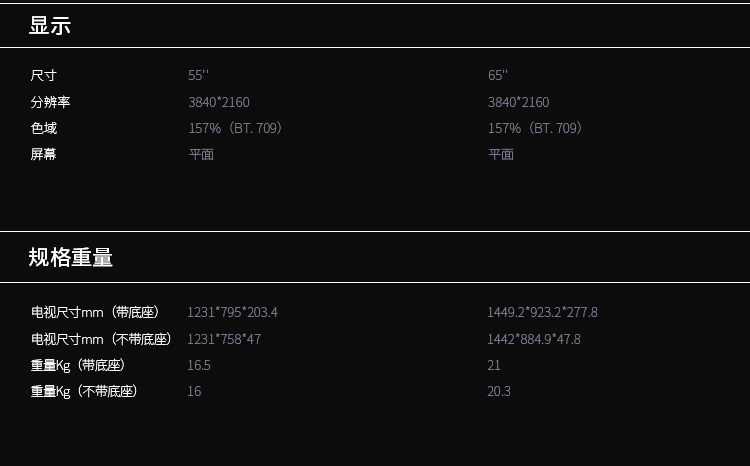Click the 1449.2*923.2*277.8 dimension value
Viewport: 750px width, 466px height.
(542, 312)
